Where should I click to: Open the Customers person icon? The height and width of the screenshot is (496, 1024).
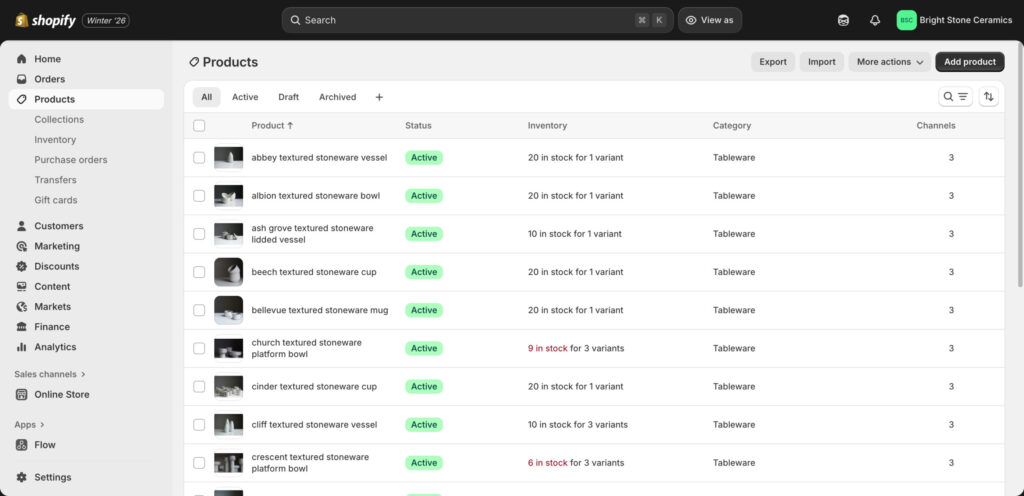tap(22, 226)
